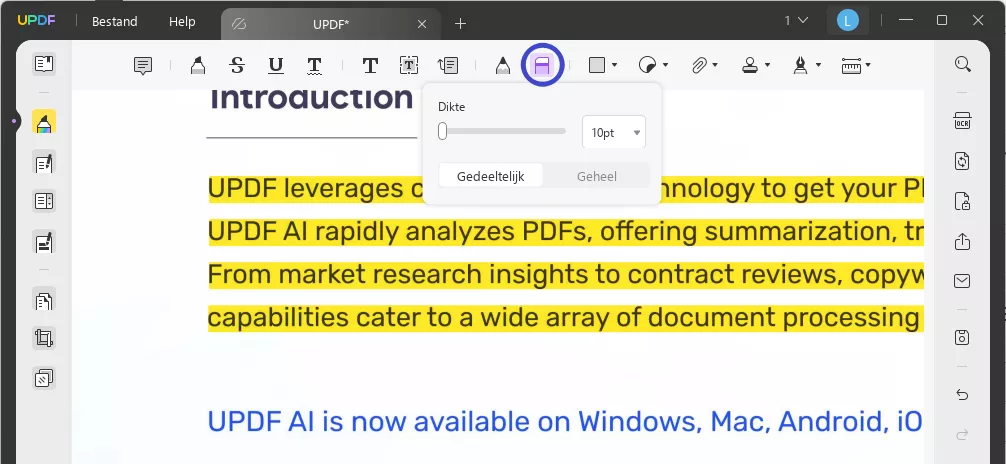Activate the underline tool
The height and width of the screenshot is (464, 1006).
pos(276,65)
